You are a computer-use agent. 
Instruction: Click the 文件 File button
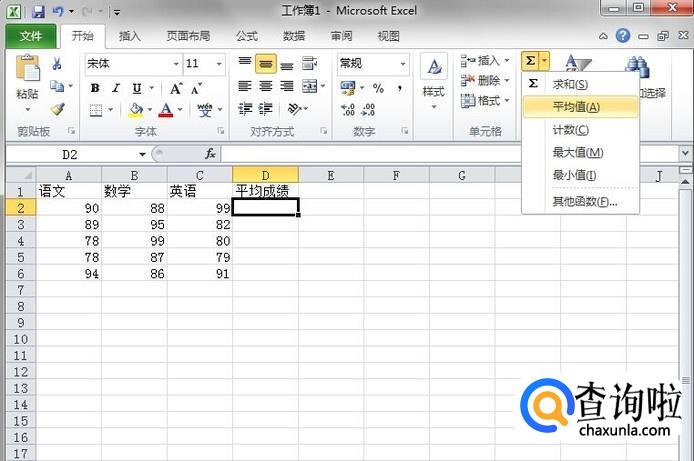[31, 36]
